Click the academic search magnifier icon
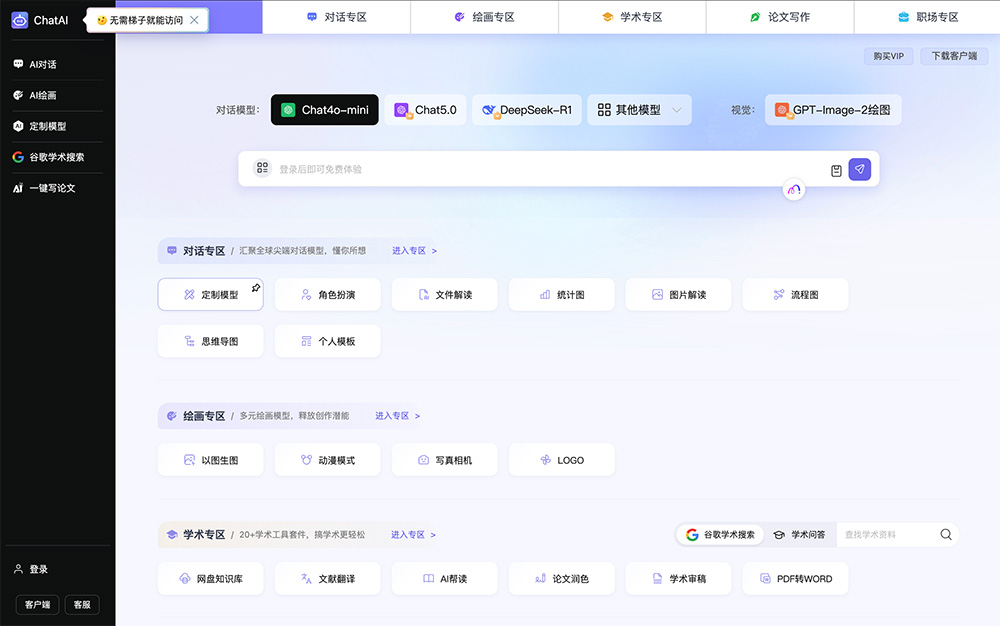The image size is (1000, 626). (946, 535)
